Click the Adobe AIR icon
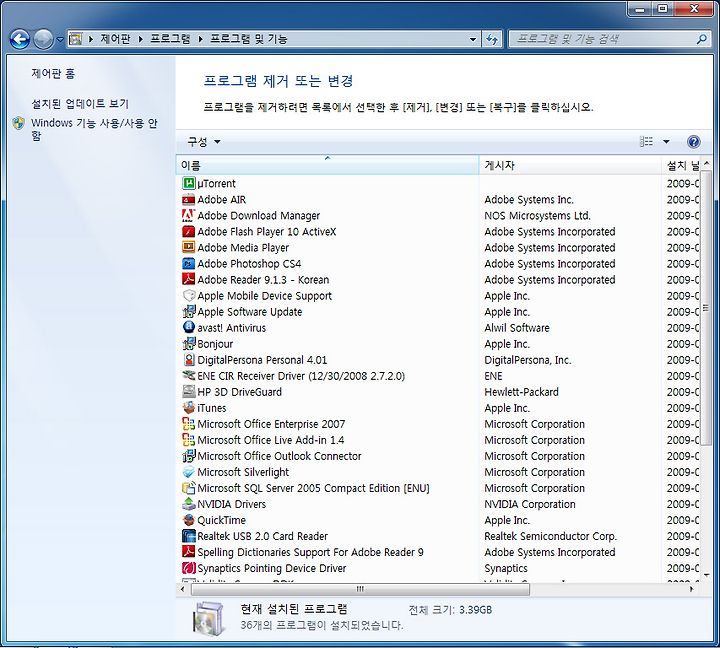The height and width of the screenshot is (648, 720). 189,199
